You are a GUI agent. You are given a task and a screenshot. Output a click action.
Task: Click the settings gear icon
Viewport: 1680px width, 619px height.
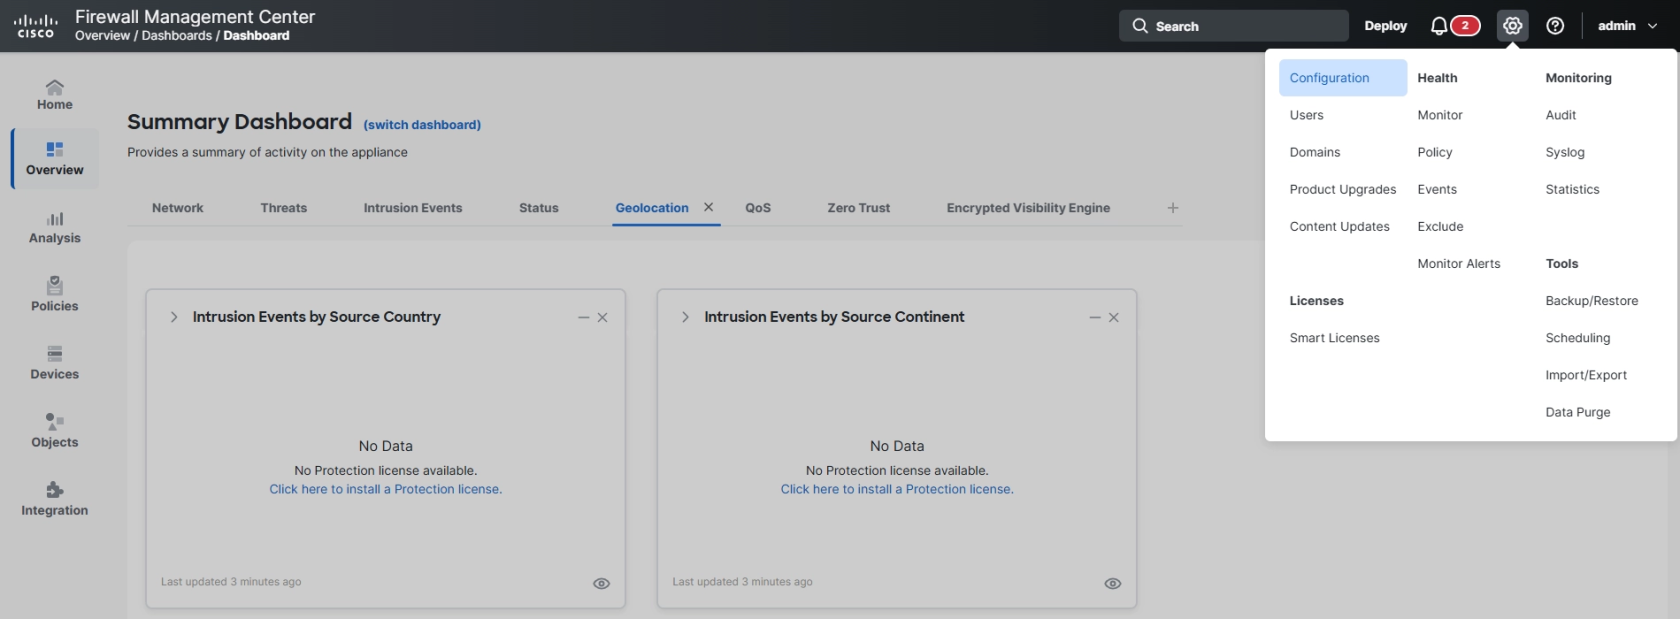[1513, 26]
